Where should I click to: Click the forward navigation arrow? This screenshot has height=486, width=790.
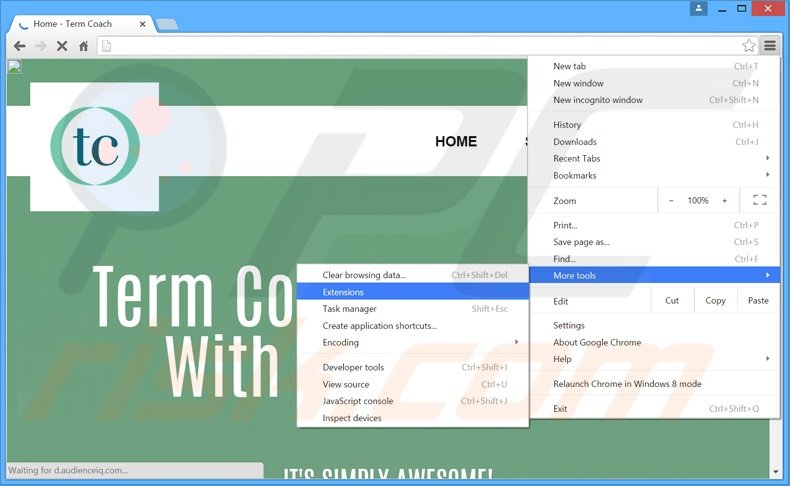[x=41, y=46]
